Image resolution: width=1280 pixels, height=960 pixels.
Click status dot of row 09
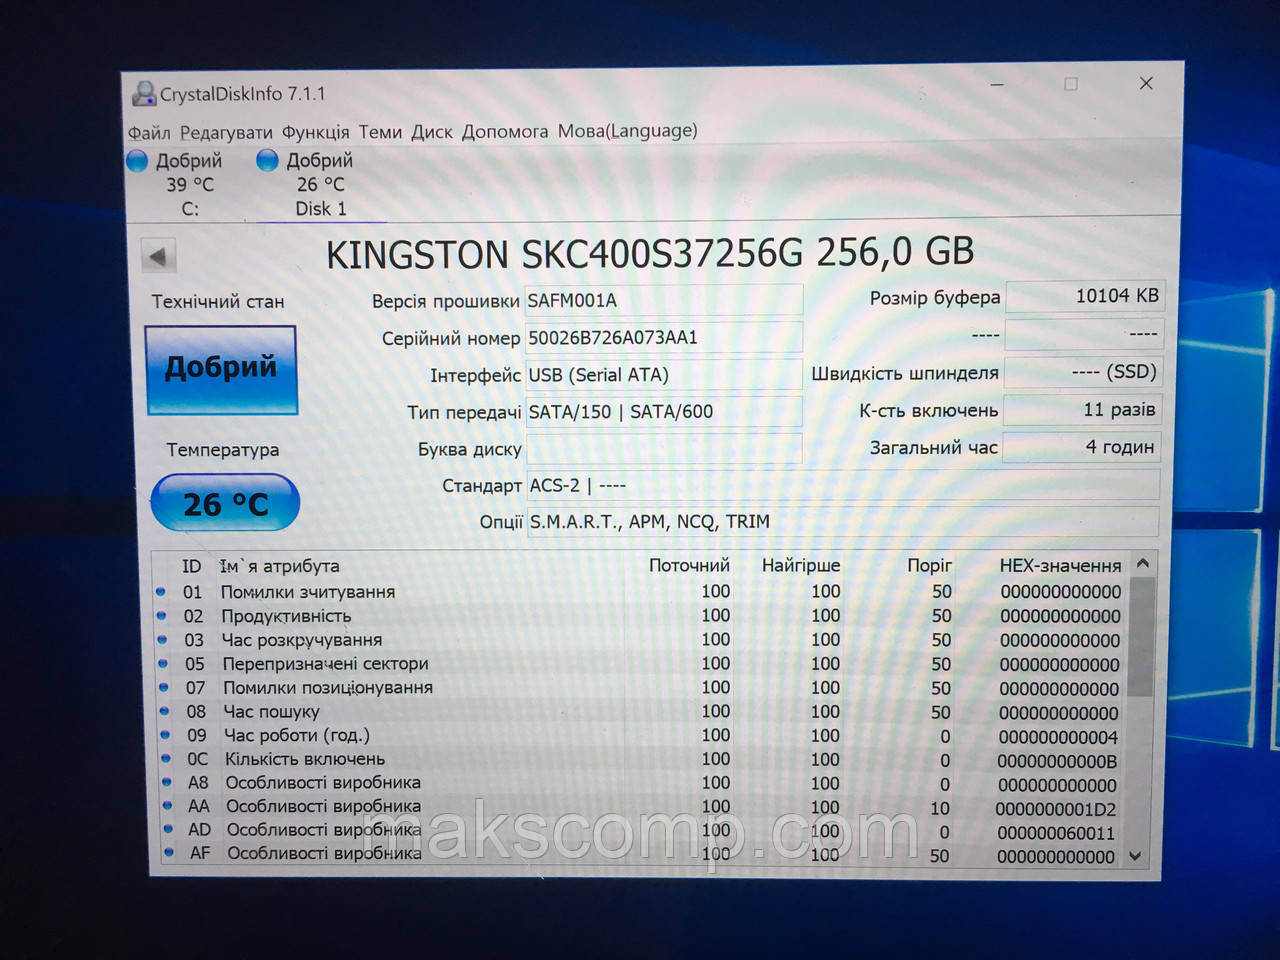pyautogui.click(x=165, y=735)
